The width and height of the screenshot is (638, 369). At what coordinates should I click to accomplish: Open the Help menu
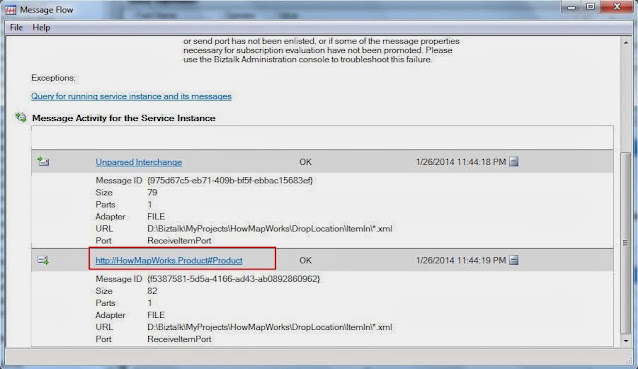pos(41,28)
